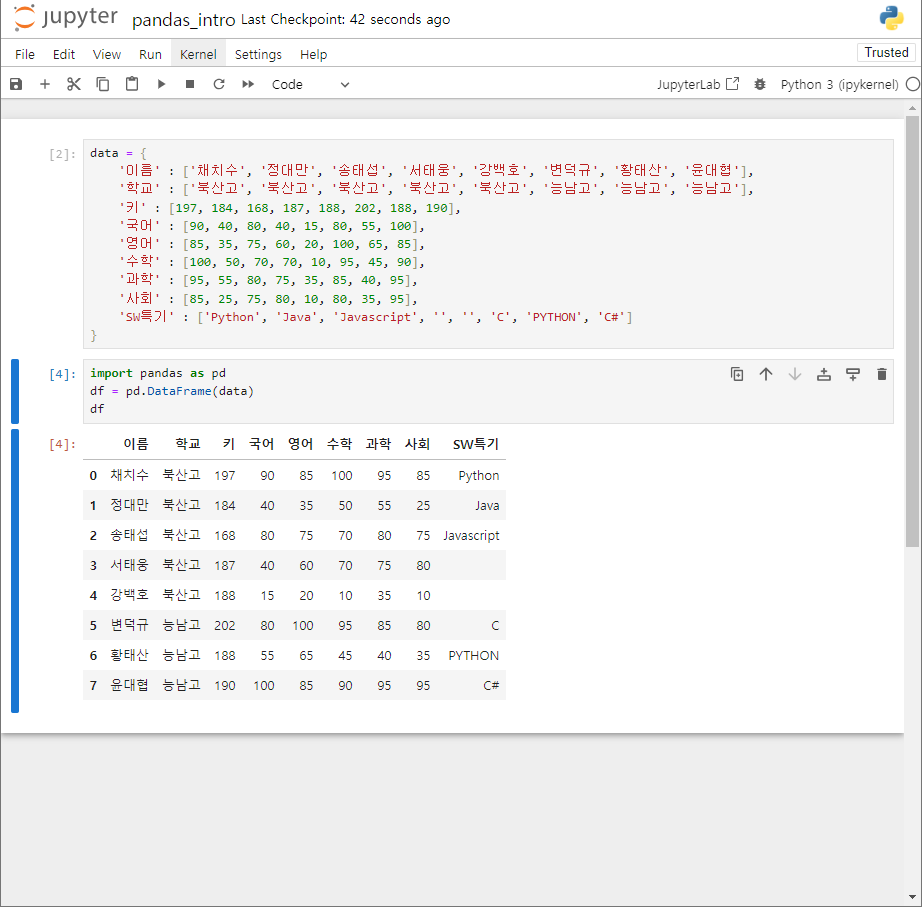
Task: Click the name 강백호 in row 4
Action: tap(129, 595)
